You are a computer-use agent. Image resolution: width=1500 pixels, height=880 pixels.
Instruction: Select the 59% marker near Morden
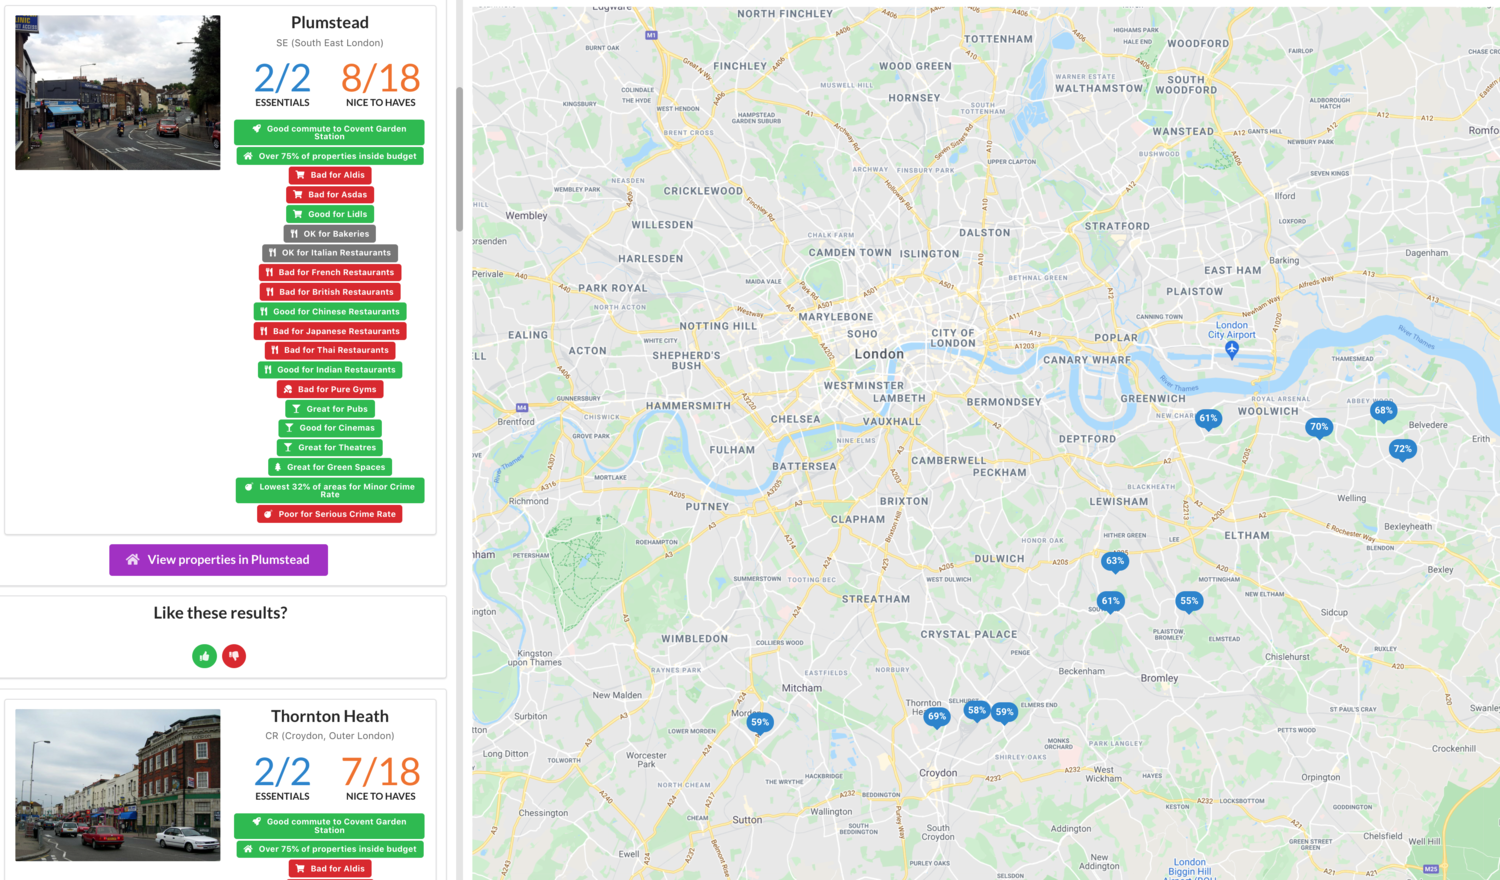click(x=760, y=723)
